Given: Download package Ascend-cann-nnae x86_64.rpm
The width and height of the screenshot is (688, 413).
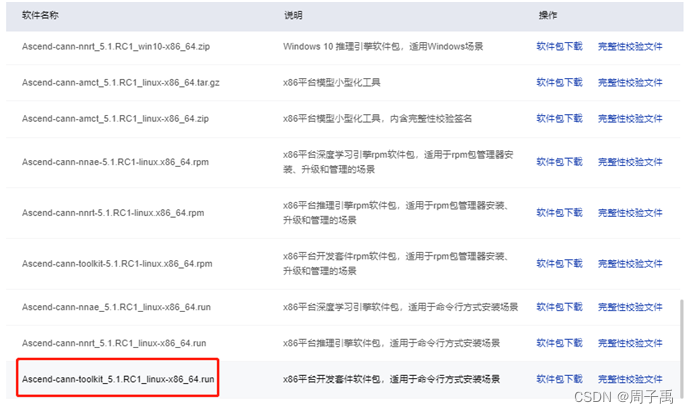Looking at the screenshot, I should [x=559, y=162].
